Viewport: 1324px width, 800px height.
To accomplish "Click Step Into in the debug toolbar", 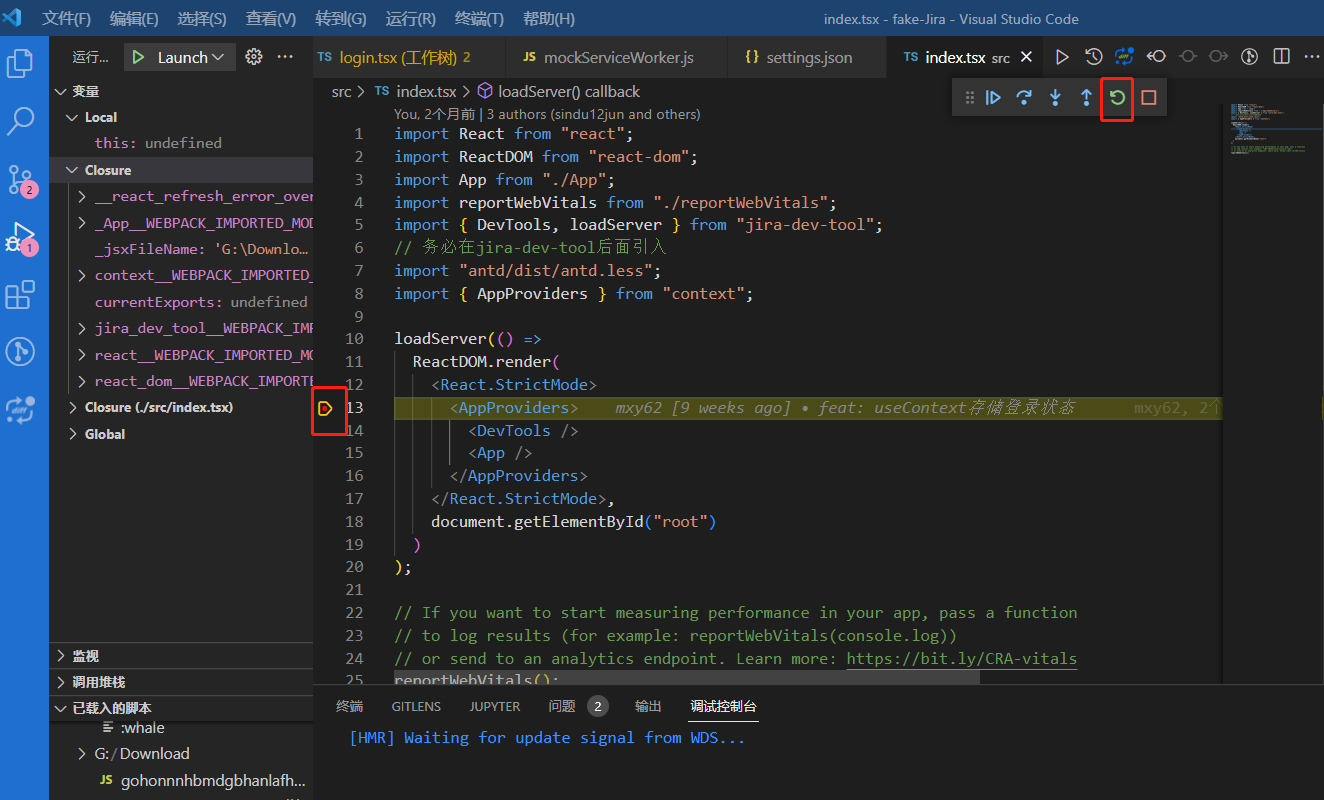I will pos(1055,98).
